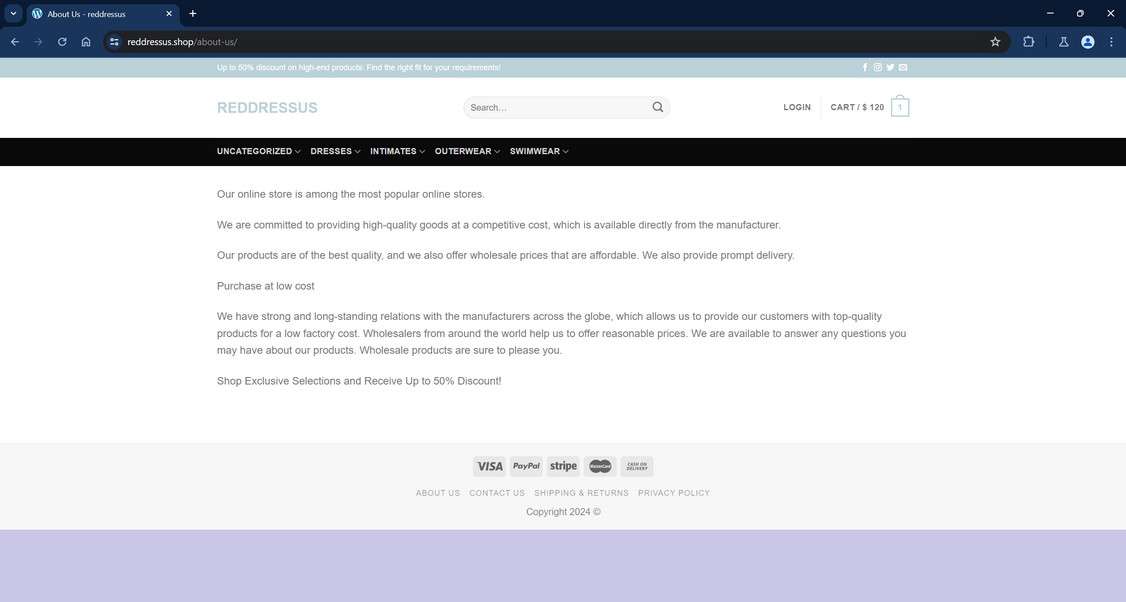Click the email icon in top bar

point(903,67)
